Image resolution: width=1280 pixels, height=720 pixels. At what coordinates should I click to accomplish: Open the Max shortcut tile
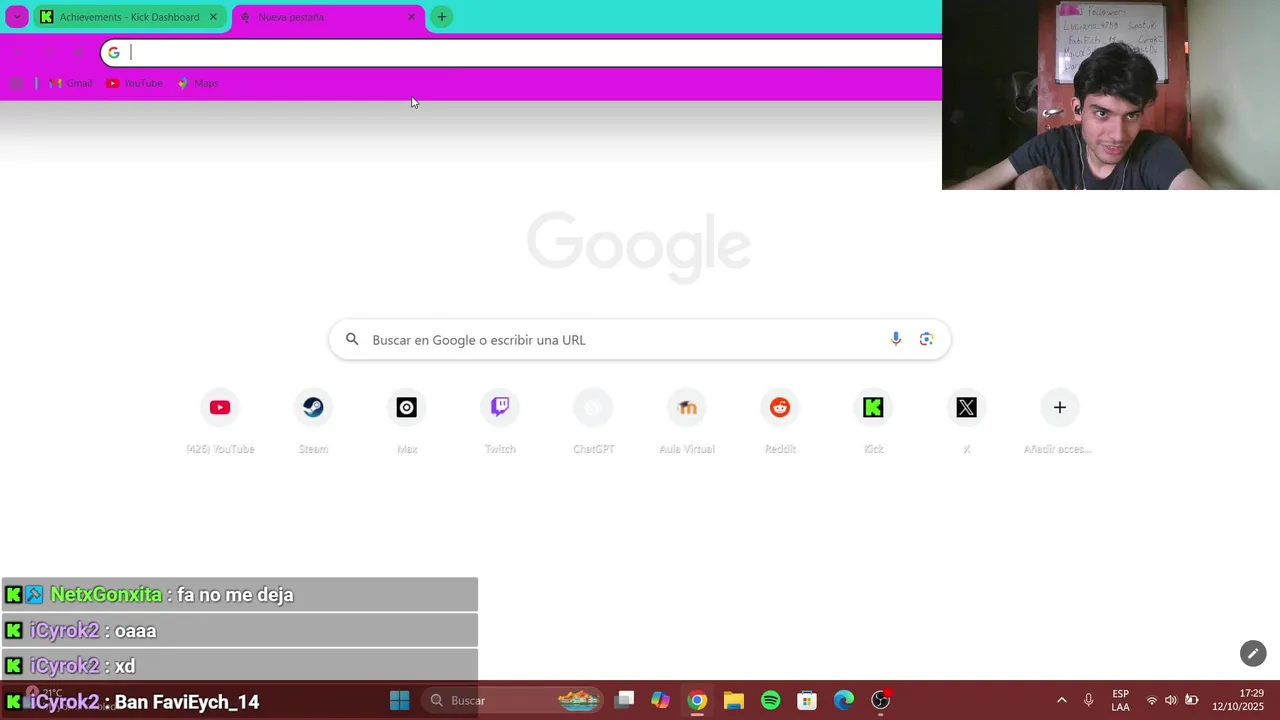(407, 407)
